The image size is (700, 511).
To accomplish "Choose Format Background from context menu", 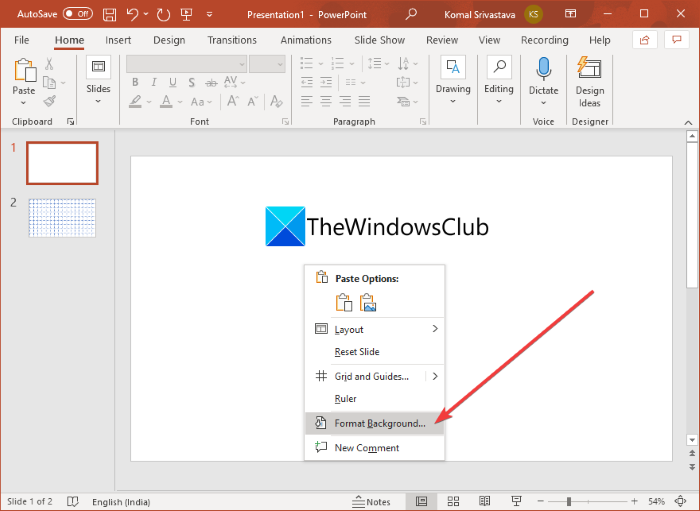I will (x=374, y=423).
